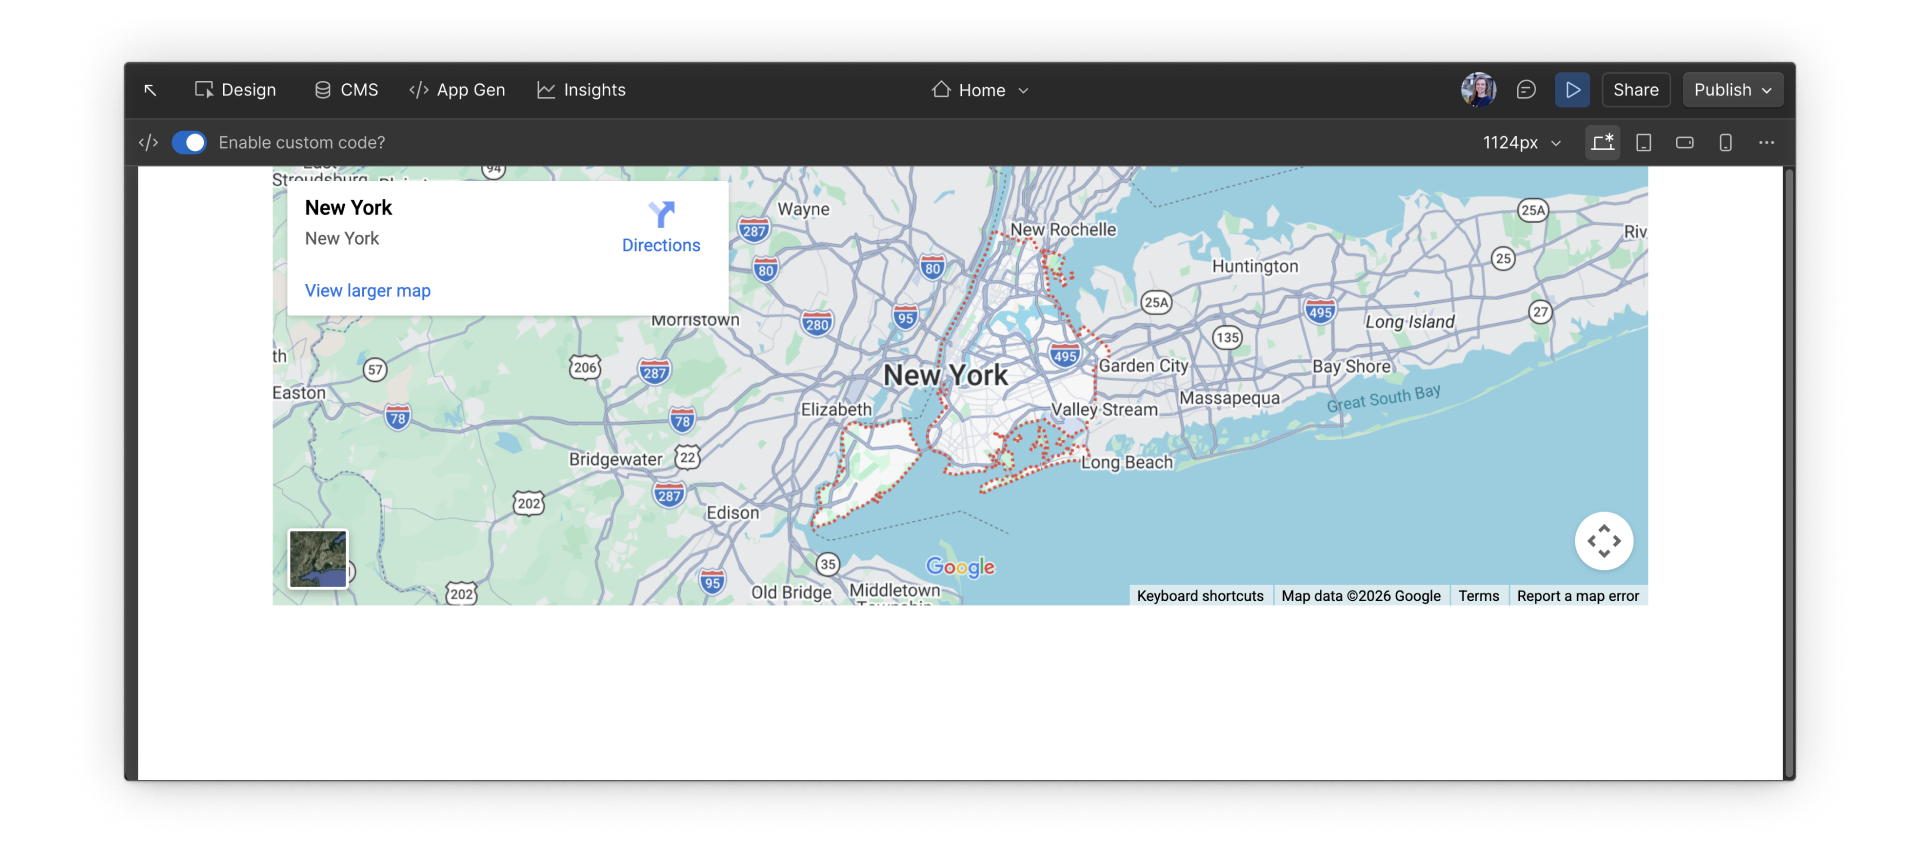Click Report a map error link
The height and width of the screenshot is (843, 1920).
coord(1578,596)
